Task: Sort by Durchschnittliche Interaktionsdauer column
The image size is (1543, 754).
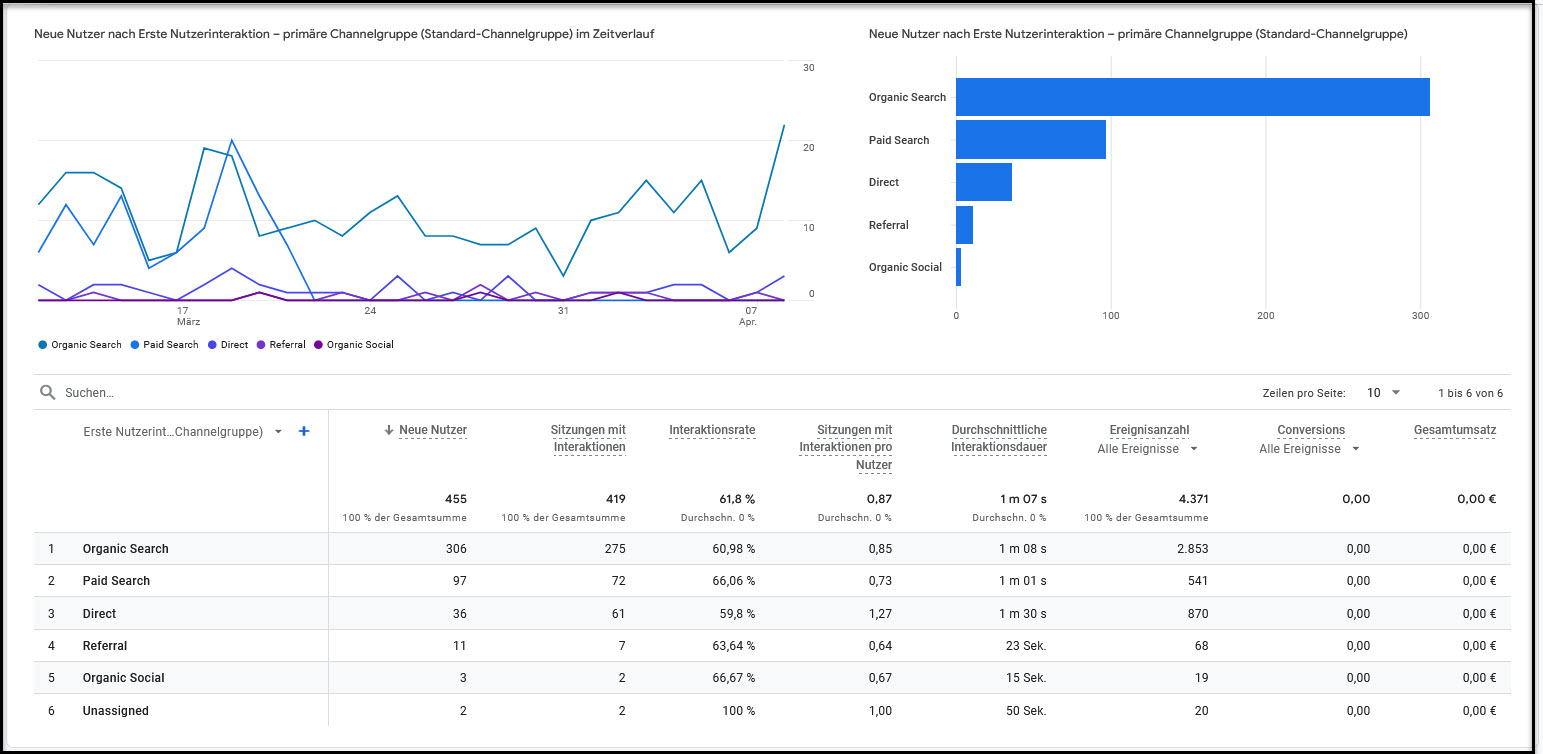Action: point(999,438)
